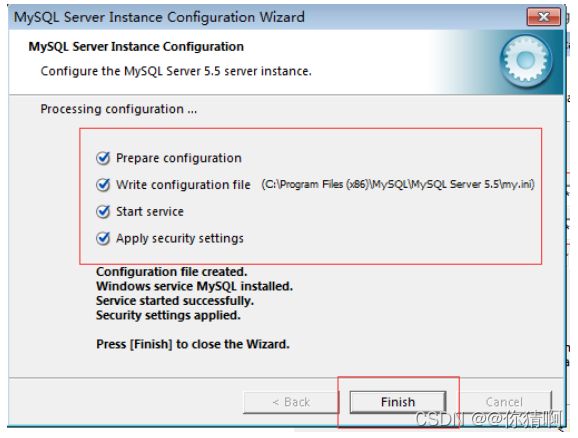Screen dimensions: 578x438
Task: Click the Cancel button
Action: [504, 402]
